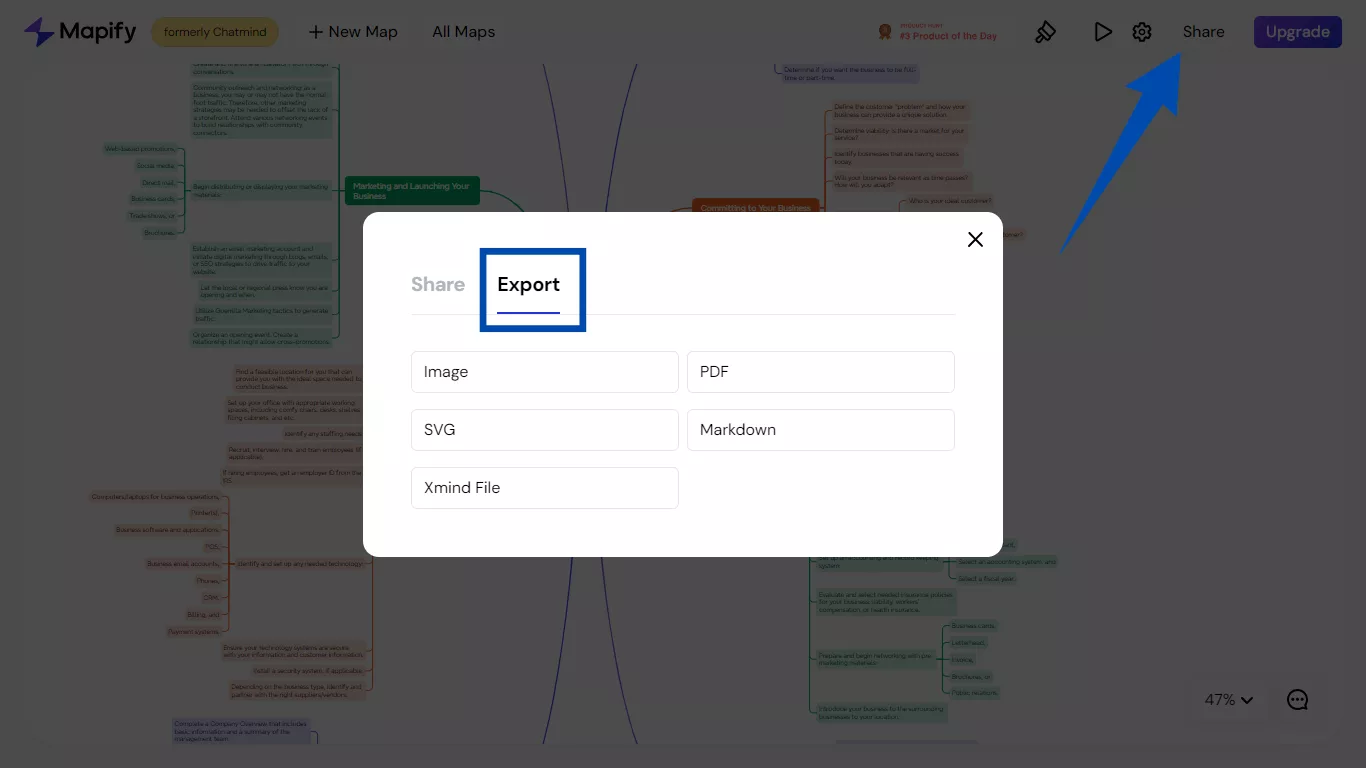Open settings gear icon
This screenshot has height=768, width=1366.
(1142, 32)
